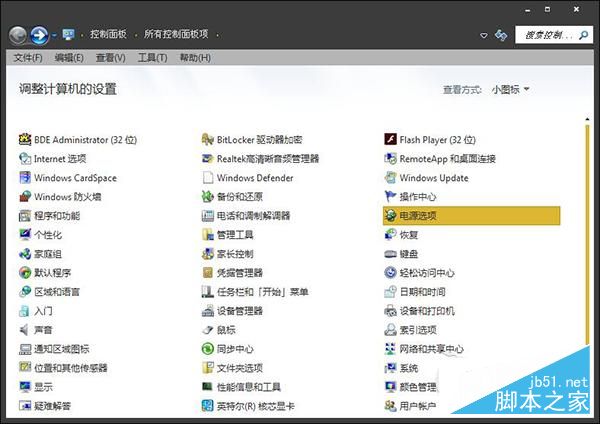600x424 pixels.
Task: Click the 键盘 link
Action: [x=409, y=254]
